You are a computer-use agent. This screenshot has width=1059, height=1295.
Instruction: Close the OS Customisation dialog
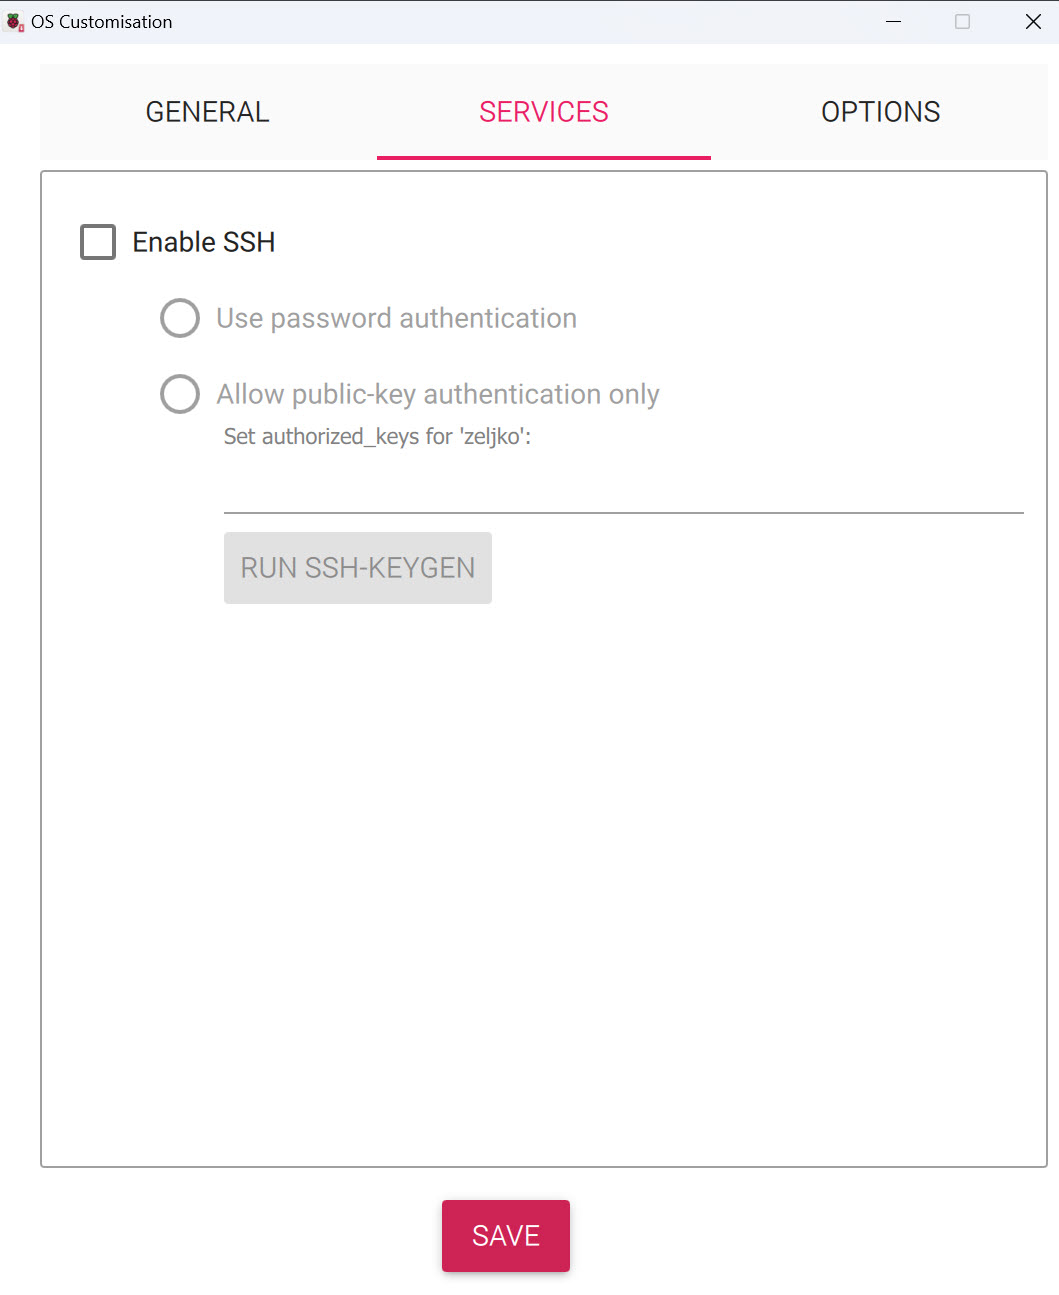click(1033, 22)
